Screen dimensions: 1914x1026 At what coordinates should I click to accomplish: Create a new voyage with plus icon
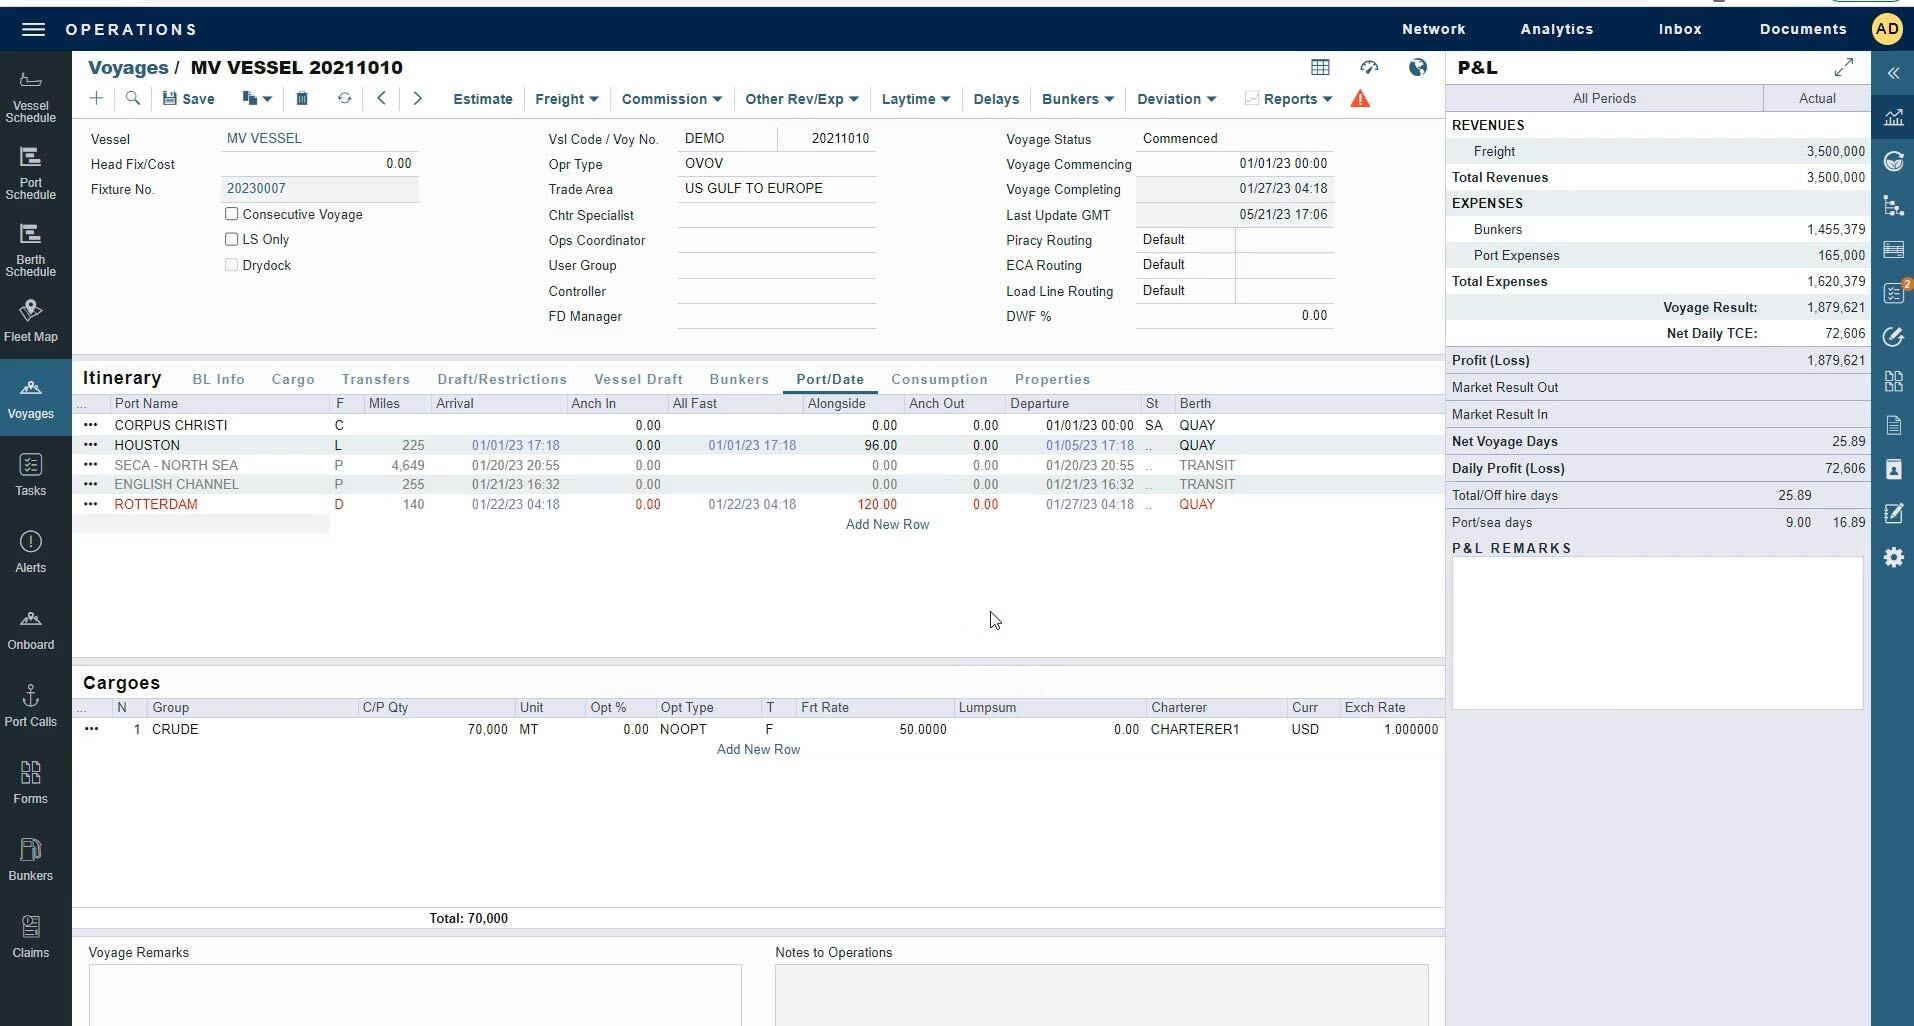coord(96,98)
